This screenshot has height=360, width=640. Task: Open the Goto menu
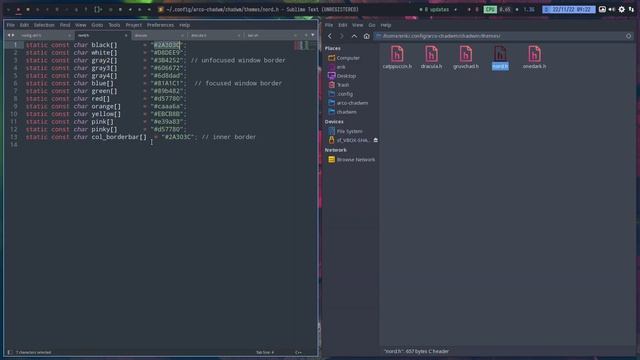point(97,25)
